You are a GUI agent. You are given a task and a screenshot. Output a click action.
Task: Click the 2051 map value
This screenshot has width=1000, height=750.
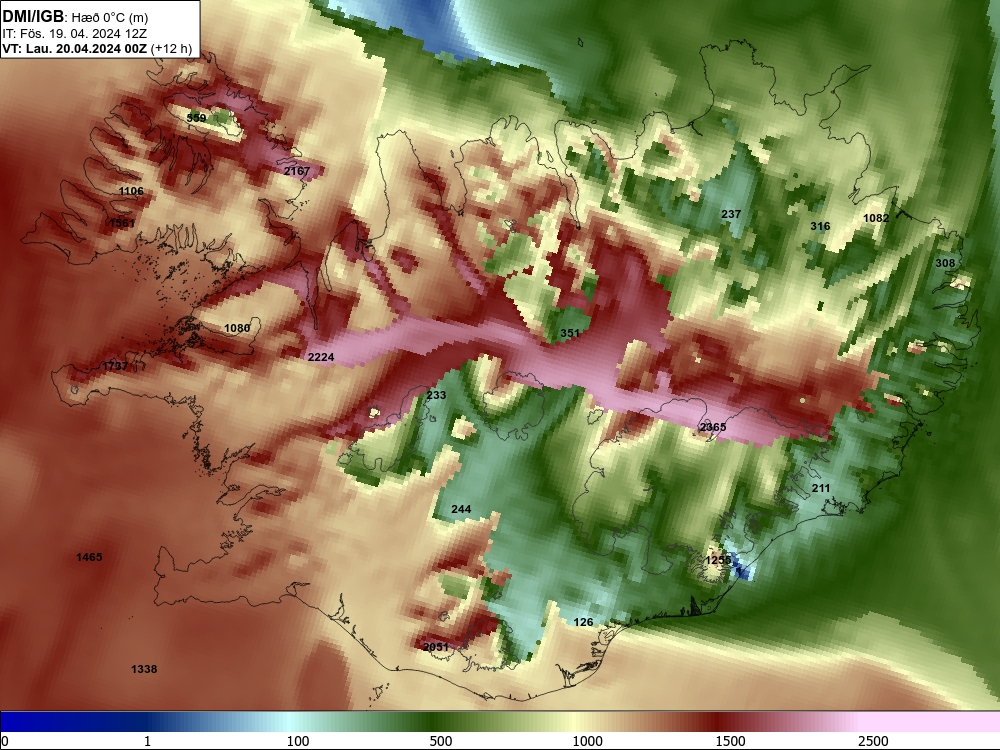436,647
